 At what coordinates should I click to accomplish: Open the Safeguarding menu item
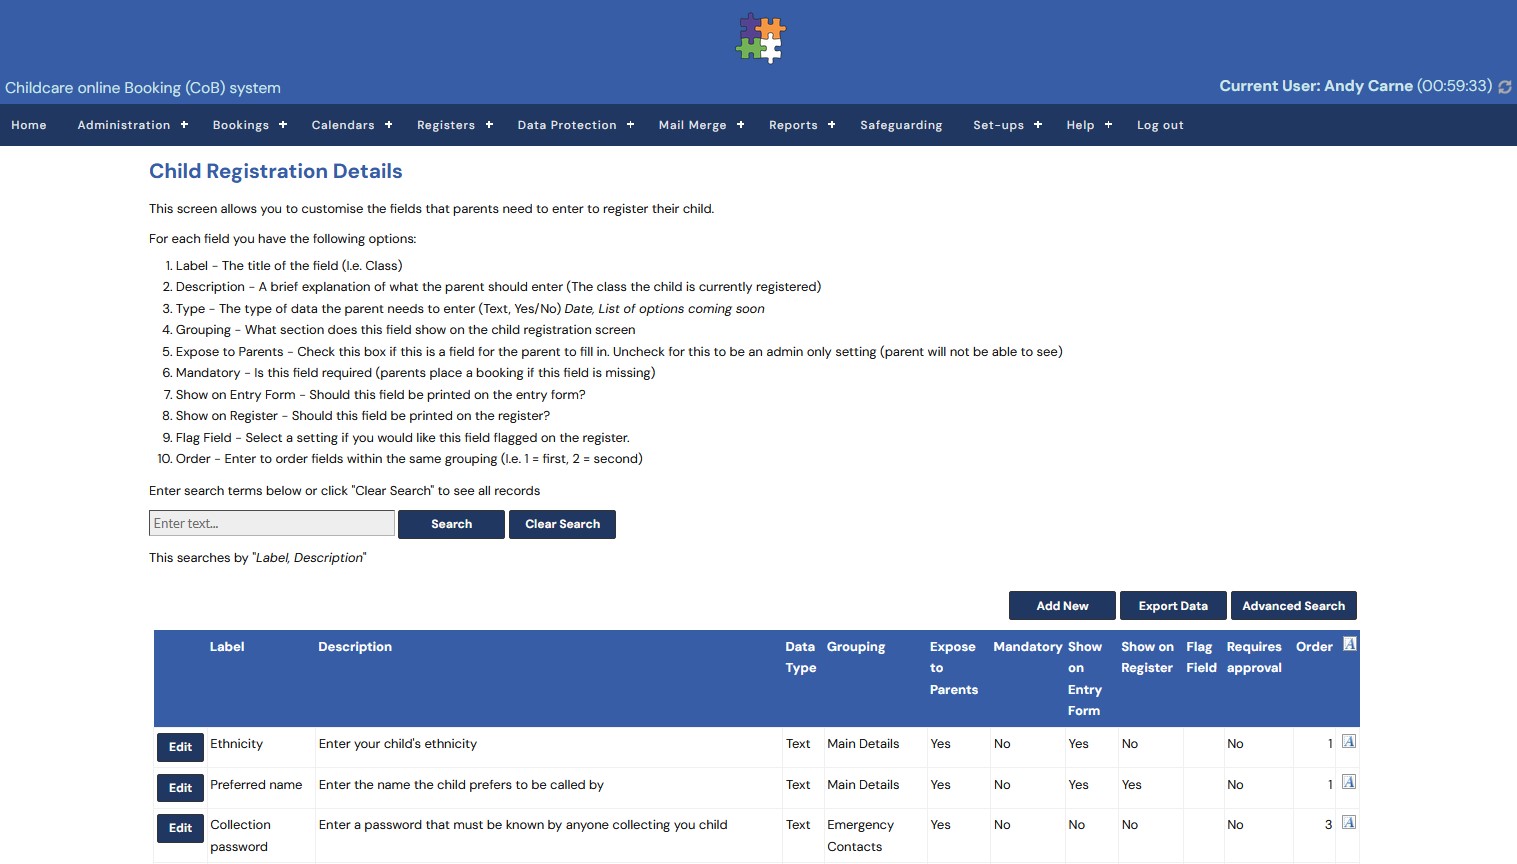901,125
